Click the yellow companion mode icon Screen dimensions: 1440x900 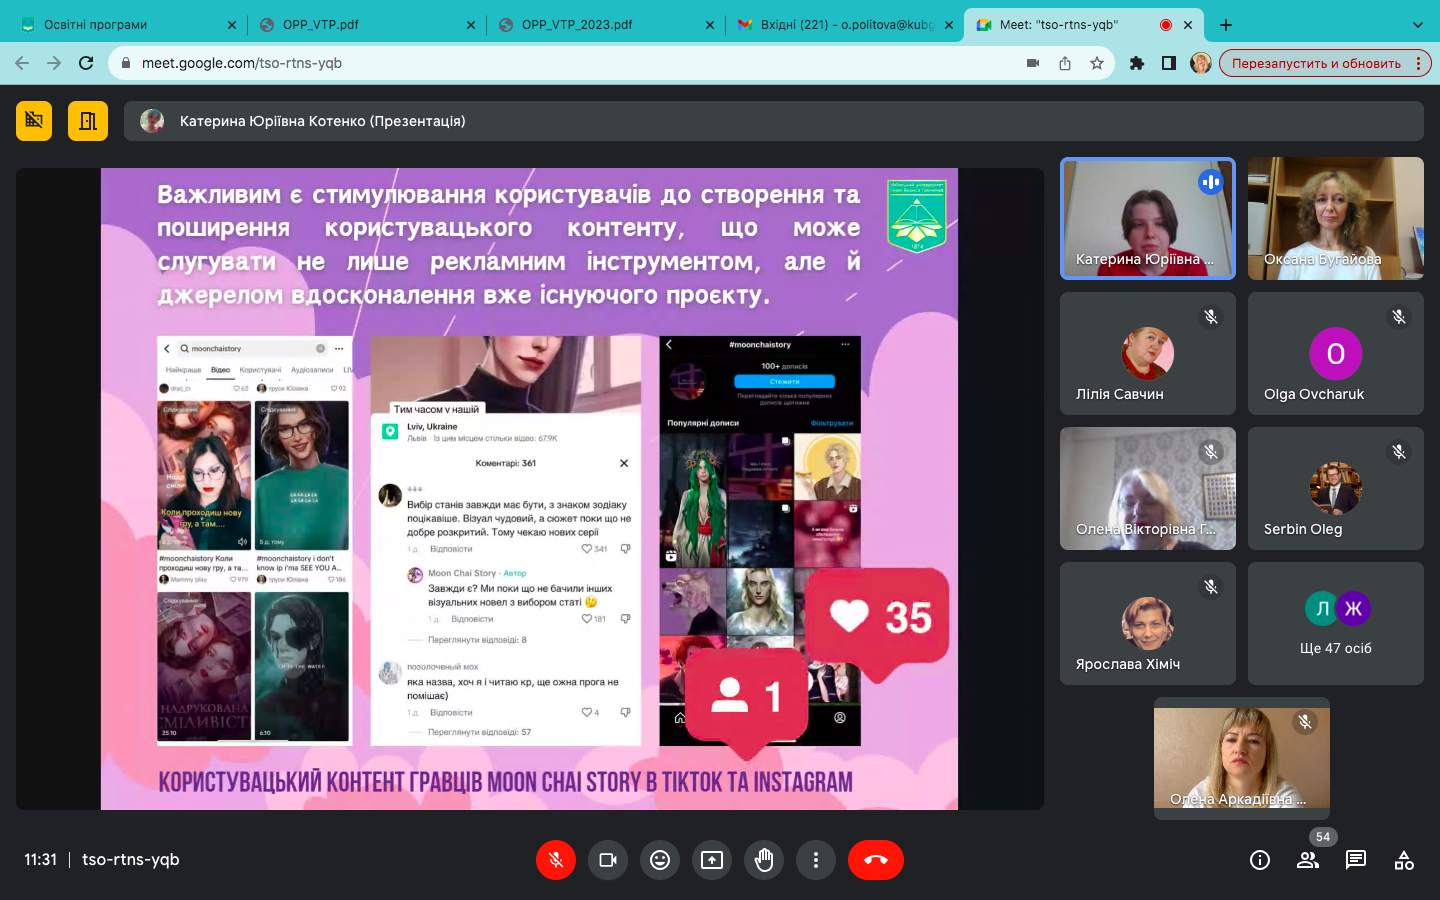click(x=88, y=121)
